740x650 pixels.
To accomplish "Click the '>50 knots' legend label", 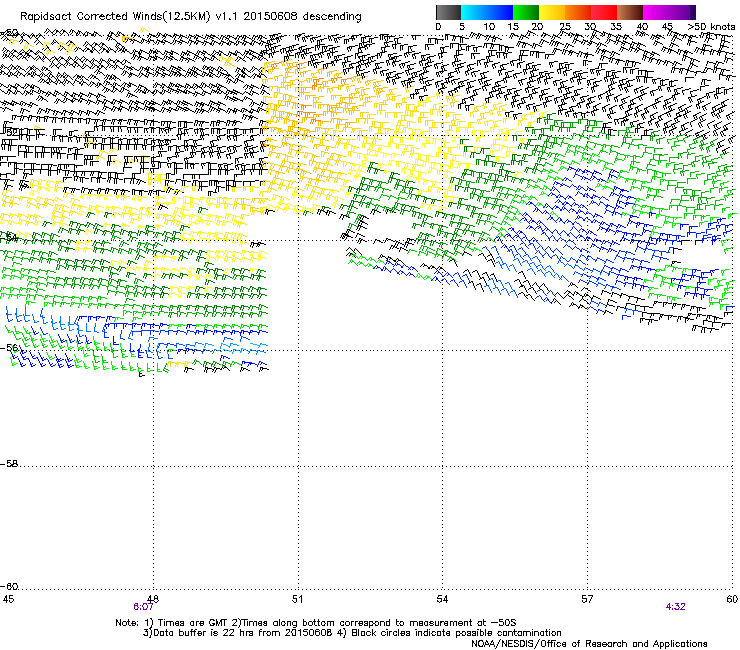I will point(711,27).
